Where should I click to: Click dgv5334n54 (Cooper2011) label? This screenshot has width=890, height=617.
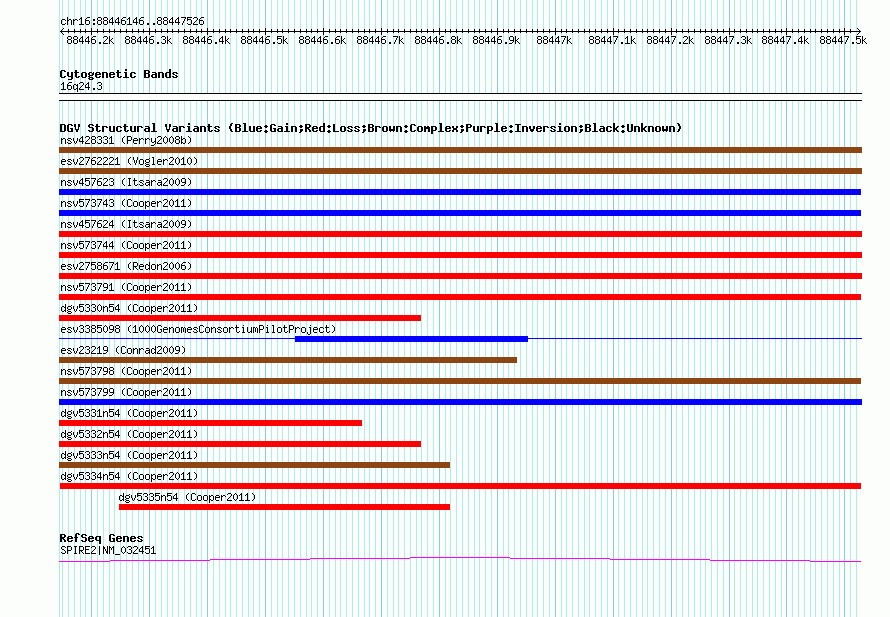coord(129,476)
